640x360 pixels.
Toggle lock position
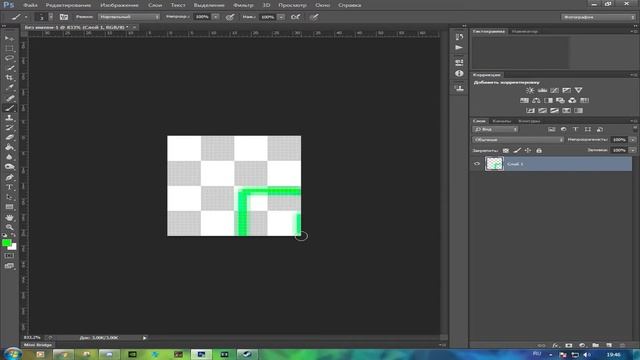[x=528, y=151]
